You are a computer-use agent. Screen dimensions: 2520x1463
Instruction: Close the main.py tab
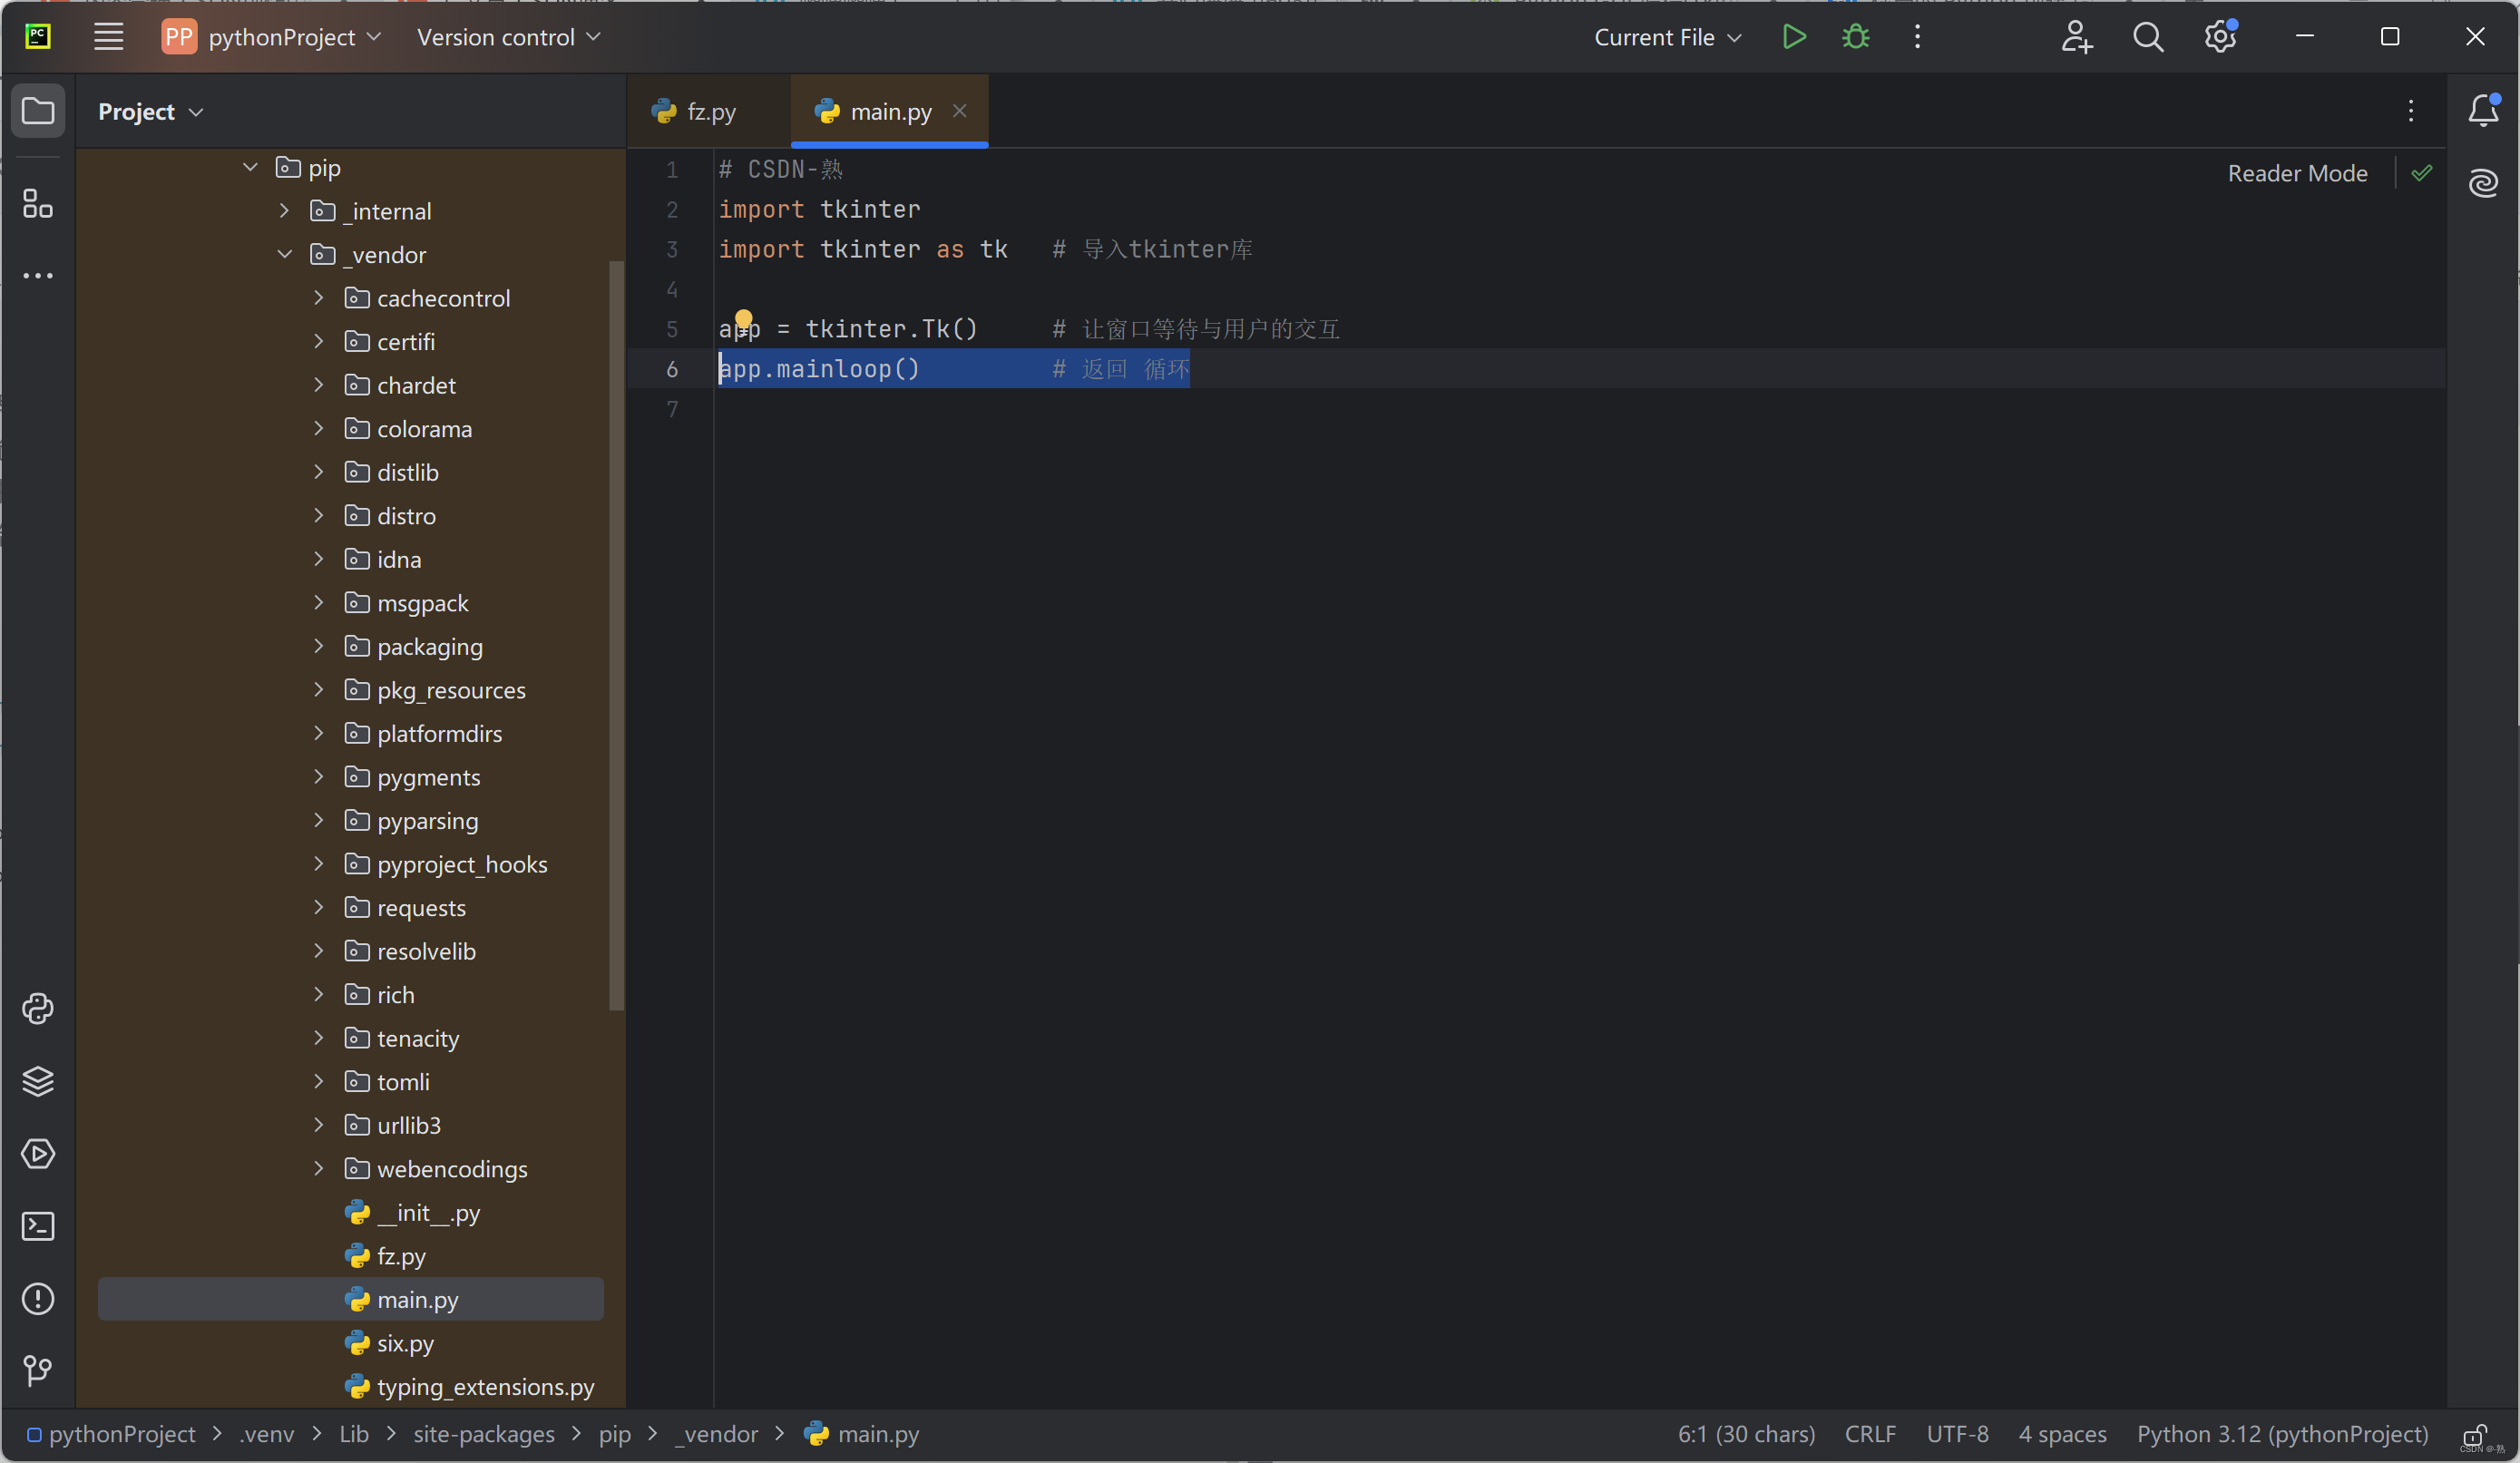[x=959, y=111]
